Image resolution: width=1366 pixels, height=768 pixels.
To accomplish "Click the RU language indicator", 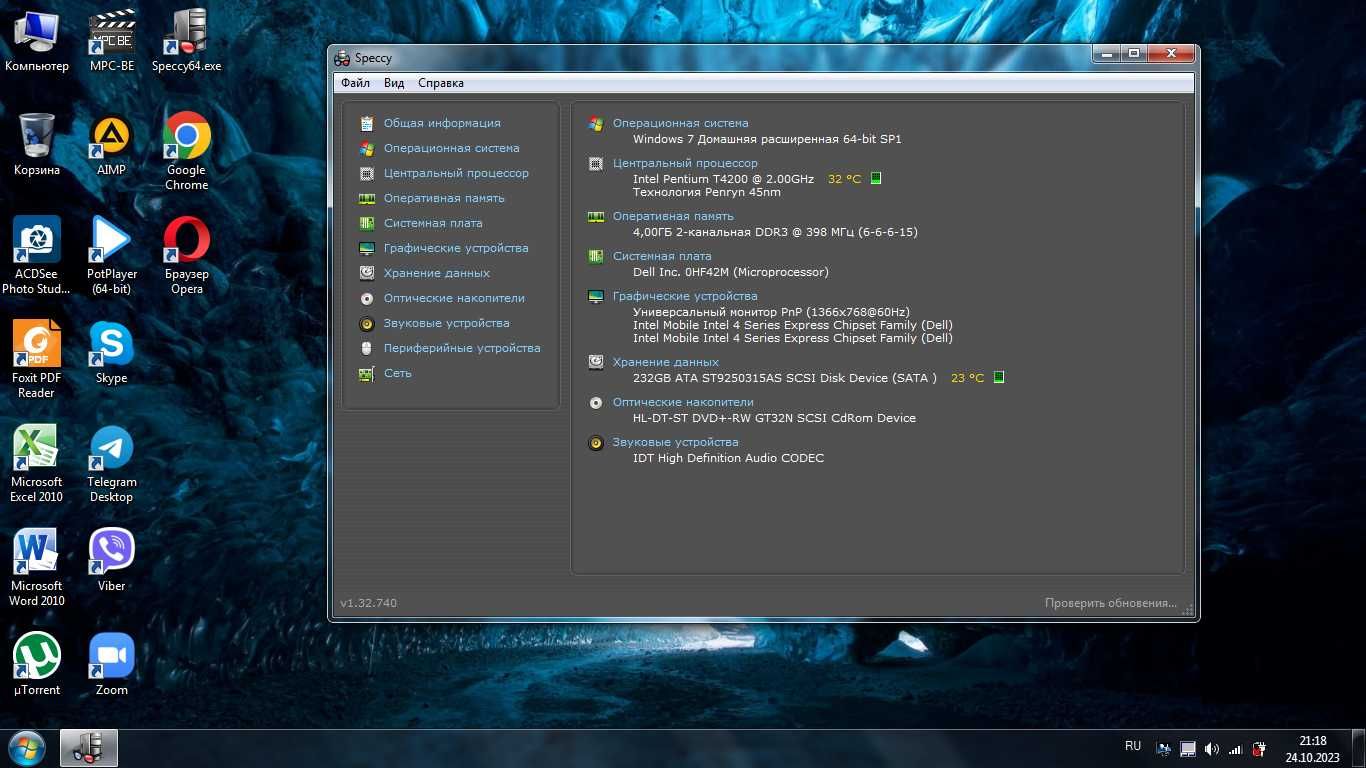I will 1133,746.
